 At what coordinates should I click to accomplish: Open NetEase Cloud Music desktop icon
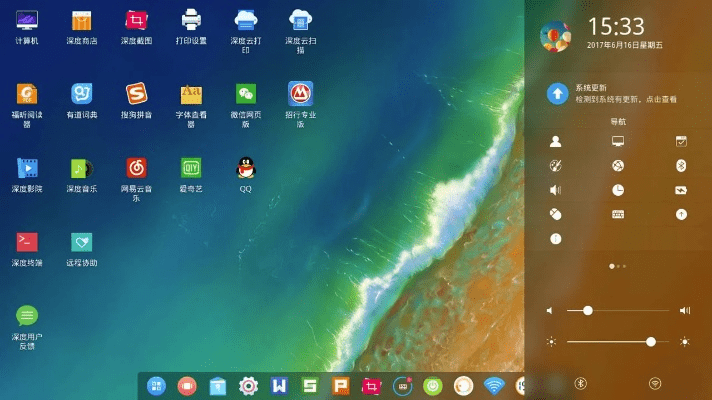[x=137, y=167]
